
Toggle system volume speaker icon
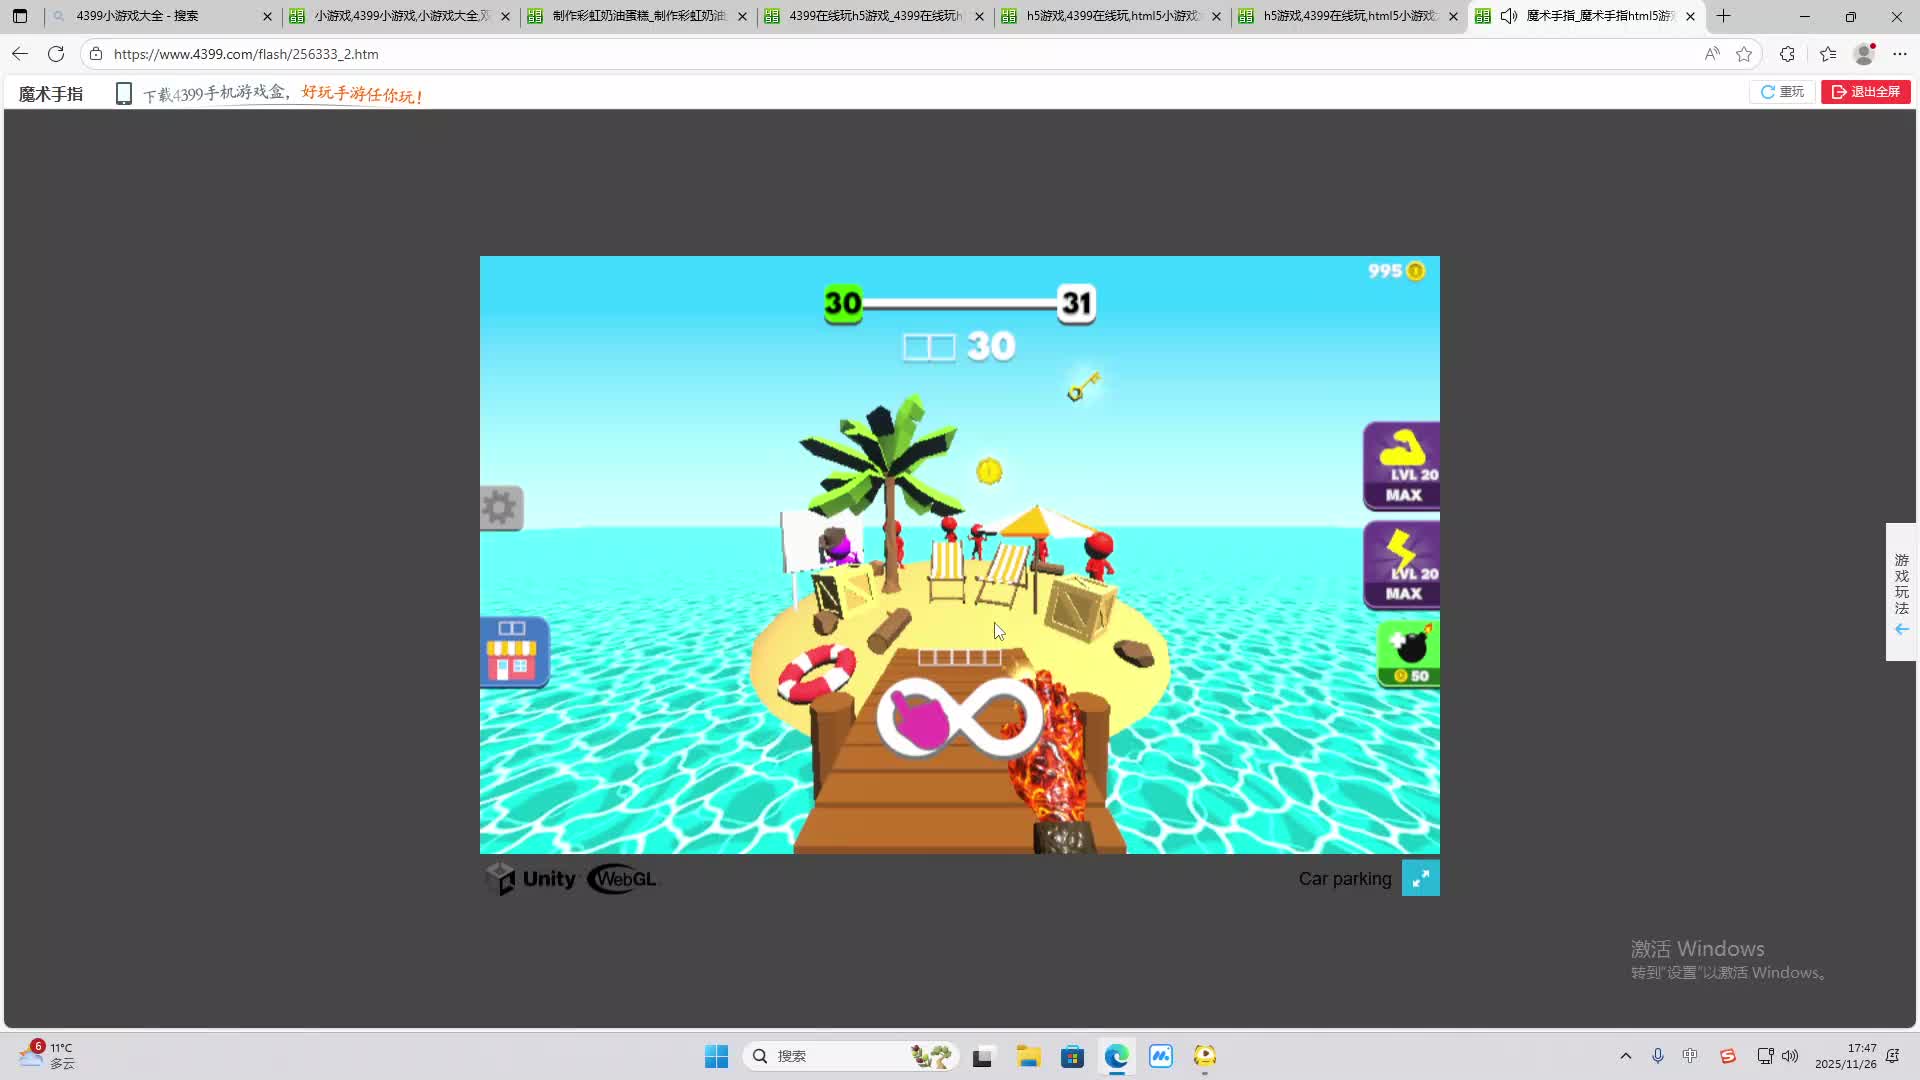pyautogui.click(x=1790, y=1056)
